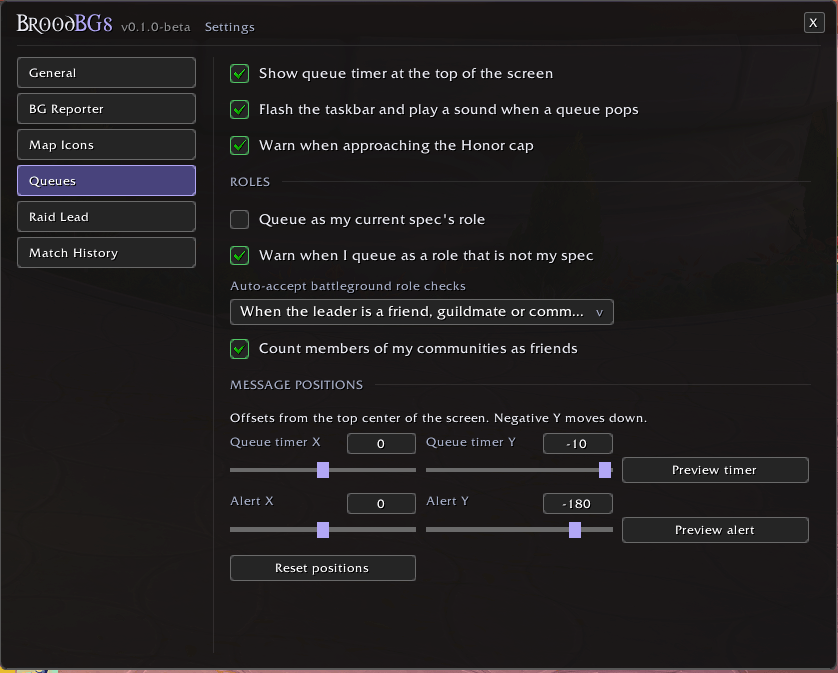Click the Queue timer Y slider handle

605,470
